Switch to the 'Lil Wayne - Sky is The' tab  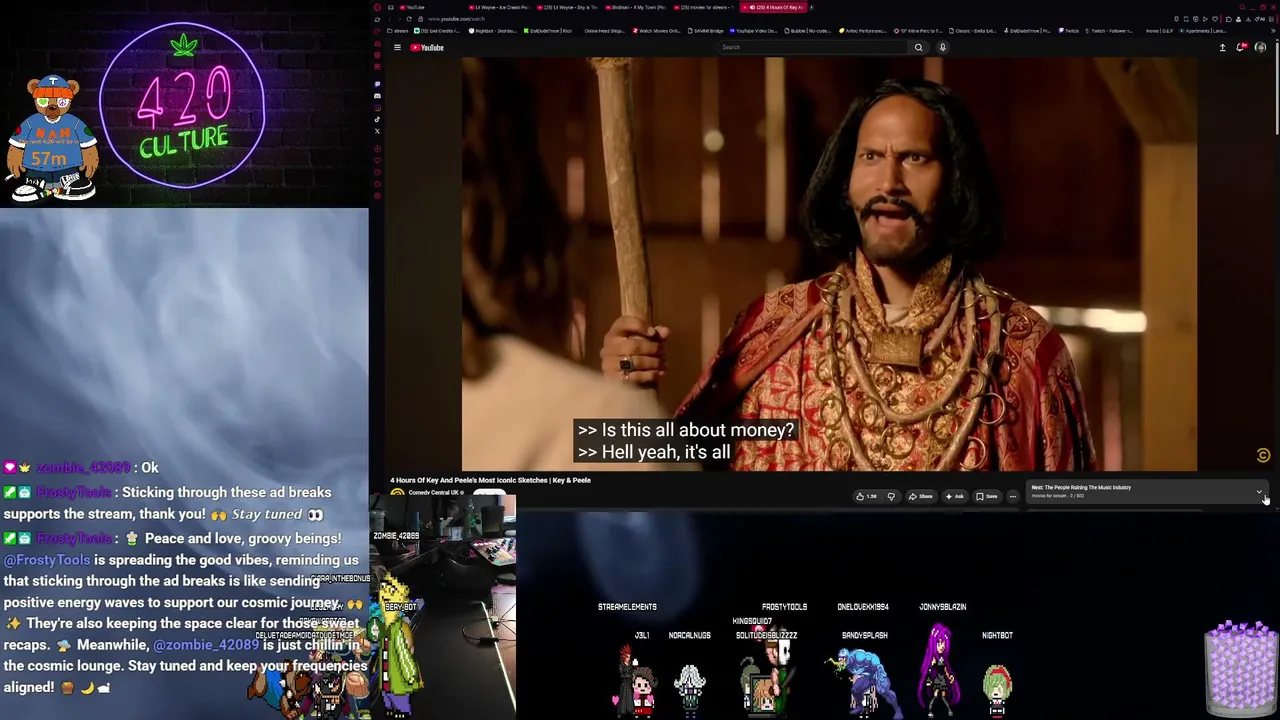pyautogui.click(x=566, y=7)
